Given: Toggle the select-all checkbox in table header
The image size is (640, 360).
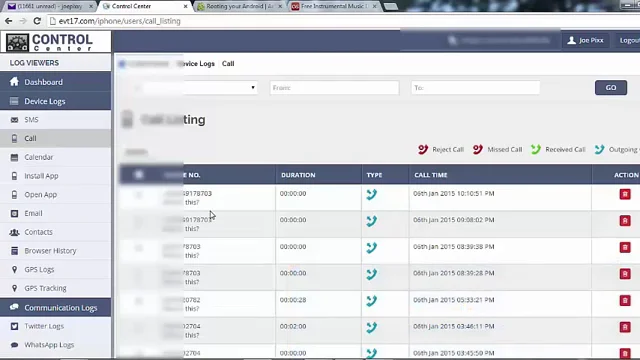Looking at the screenshot, I should point(138,175).
